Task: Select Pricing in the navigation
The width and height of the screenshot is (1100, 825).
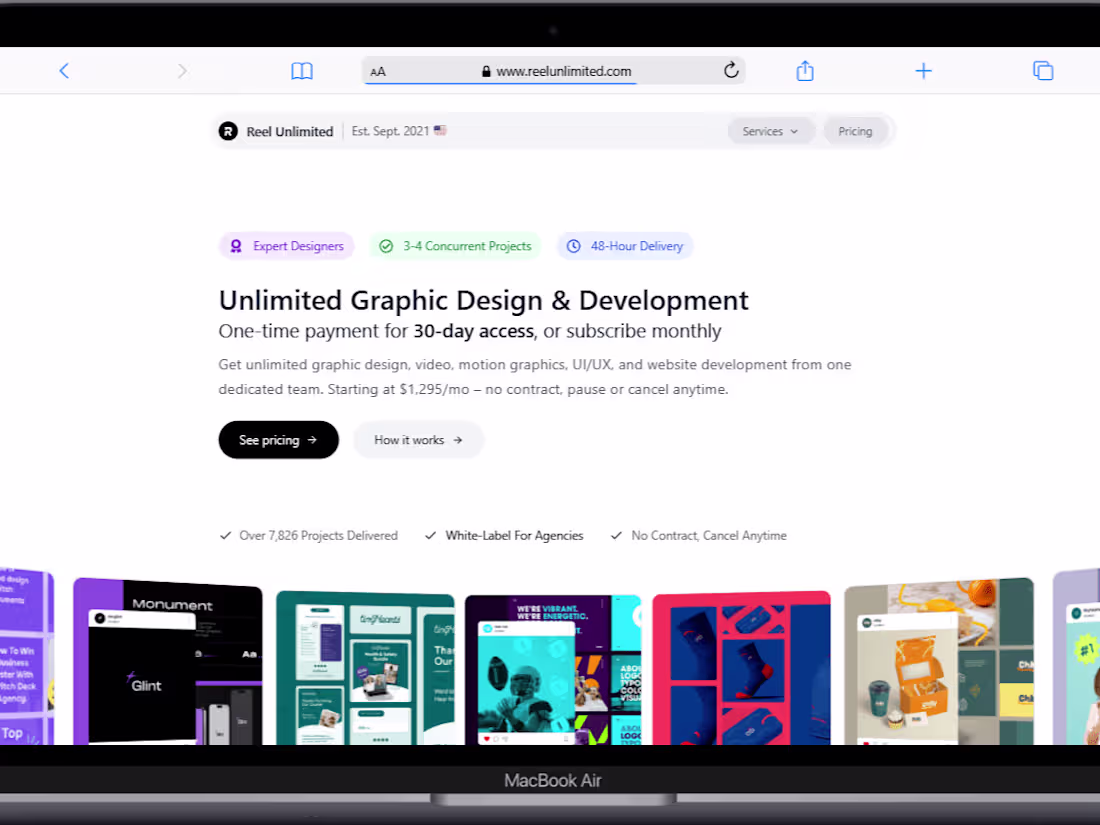Action: point(855,130)
